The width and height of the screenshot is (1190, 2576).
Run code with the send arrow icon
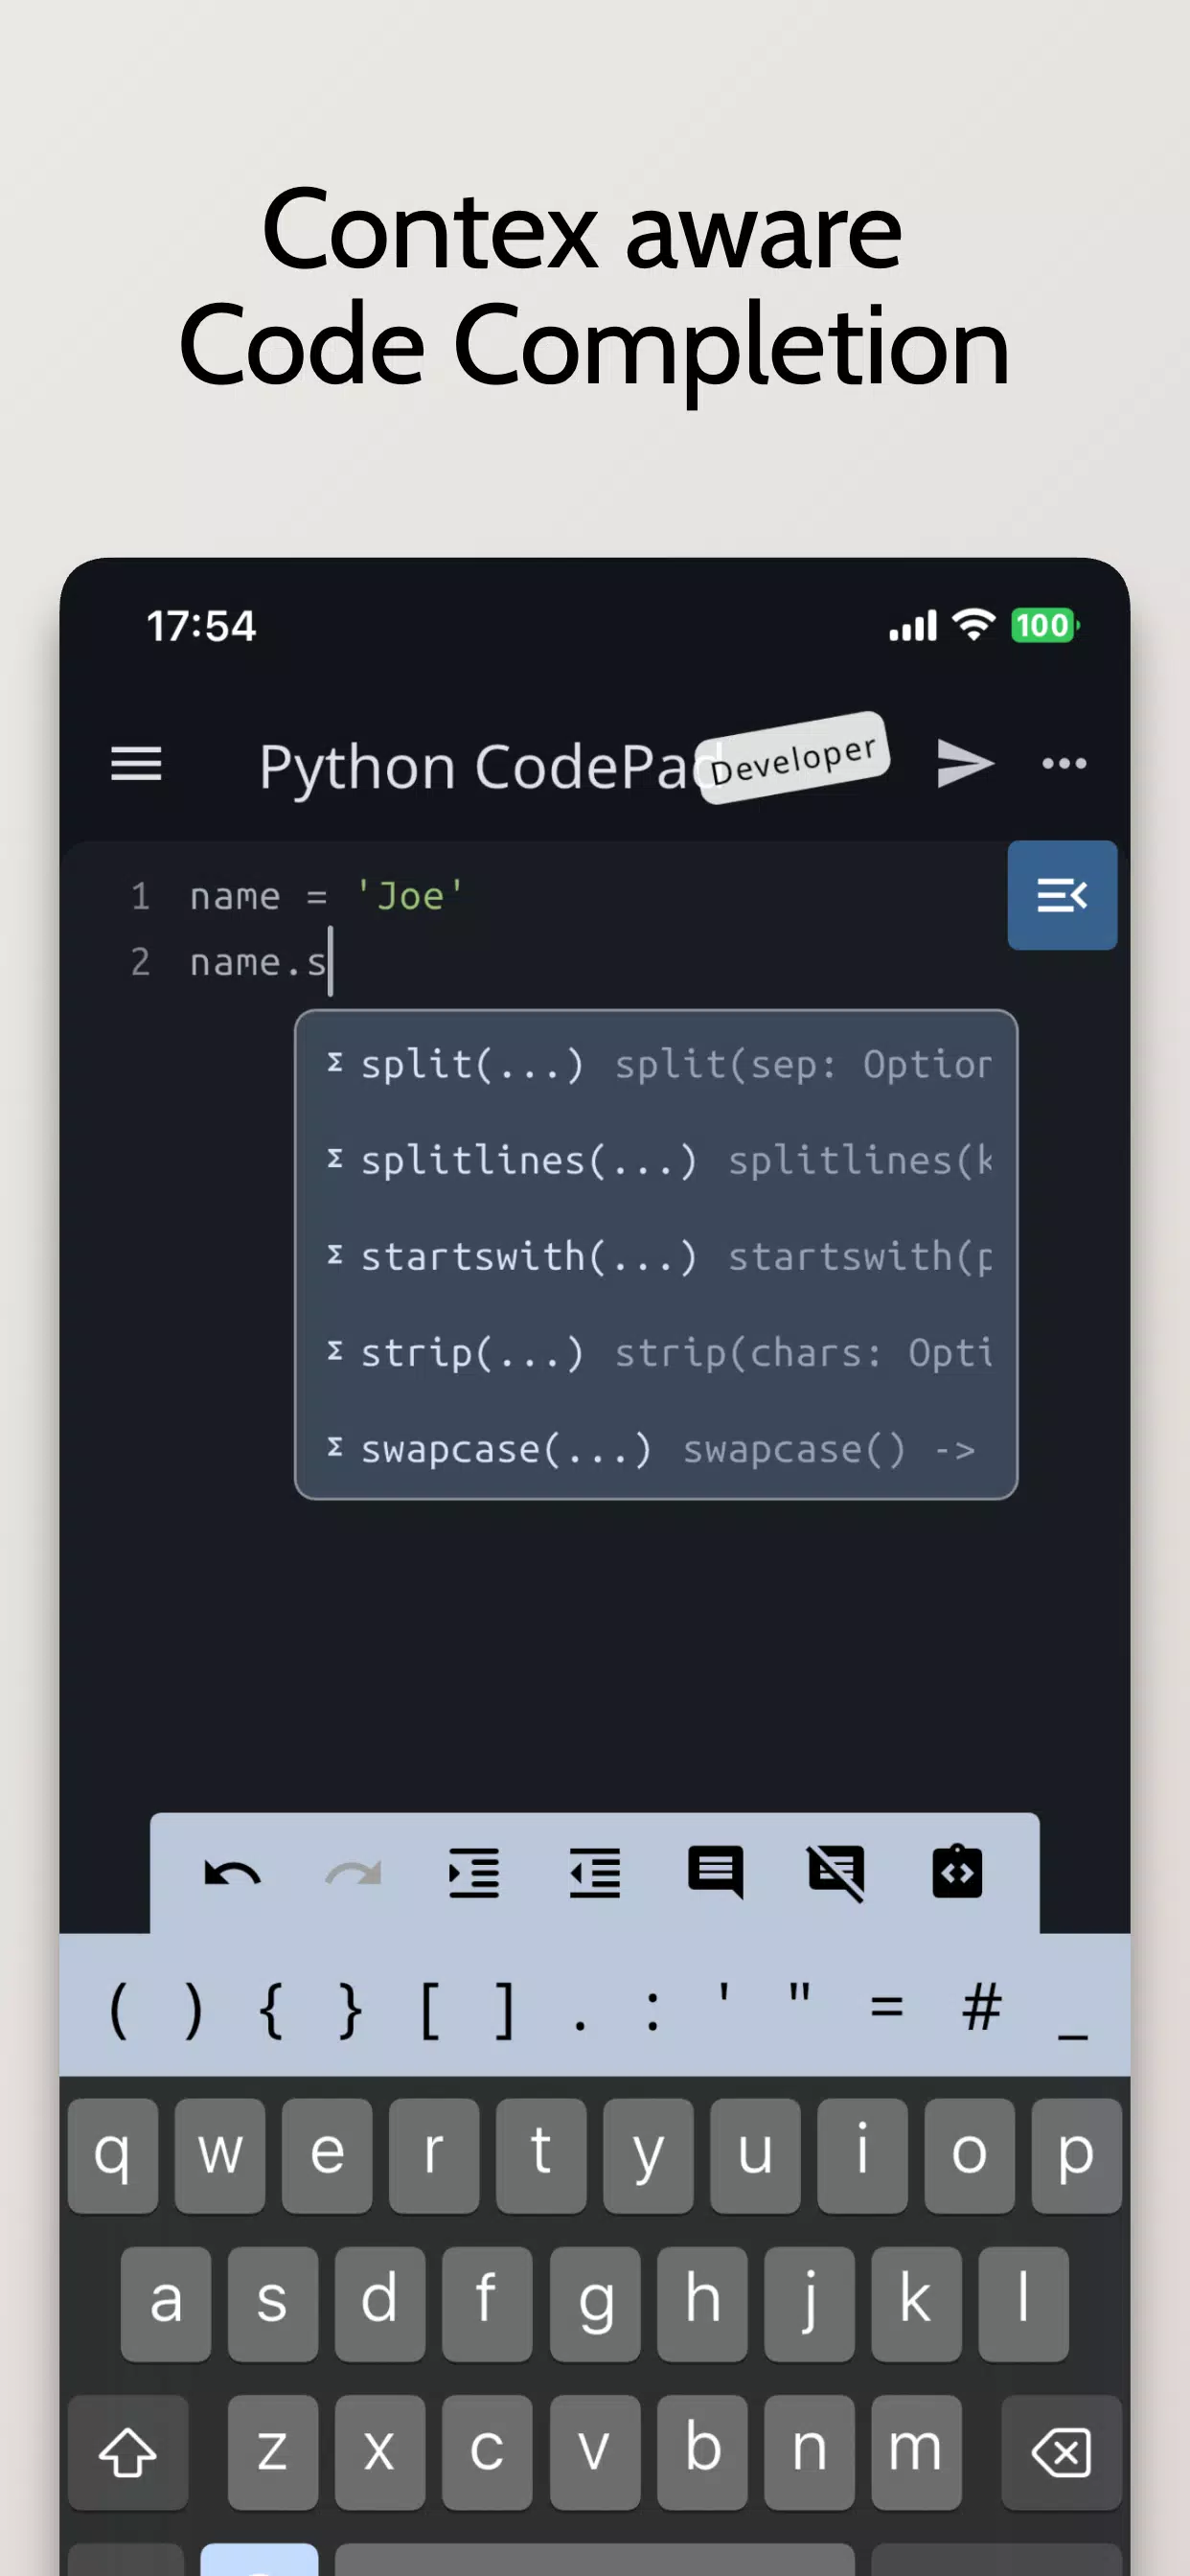tap(965, 764)
